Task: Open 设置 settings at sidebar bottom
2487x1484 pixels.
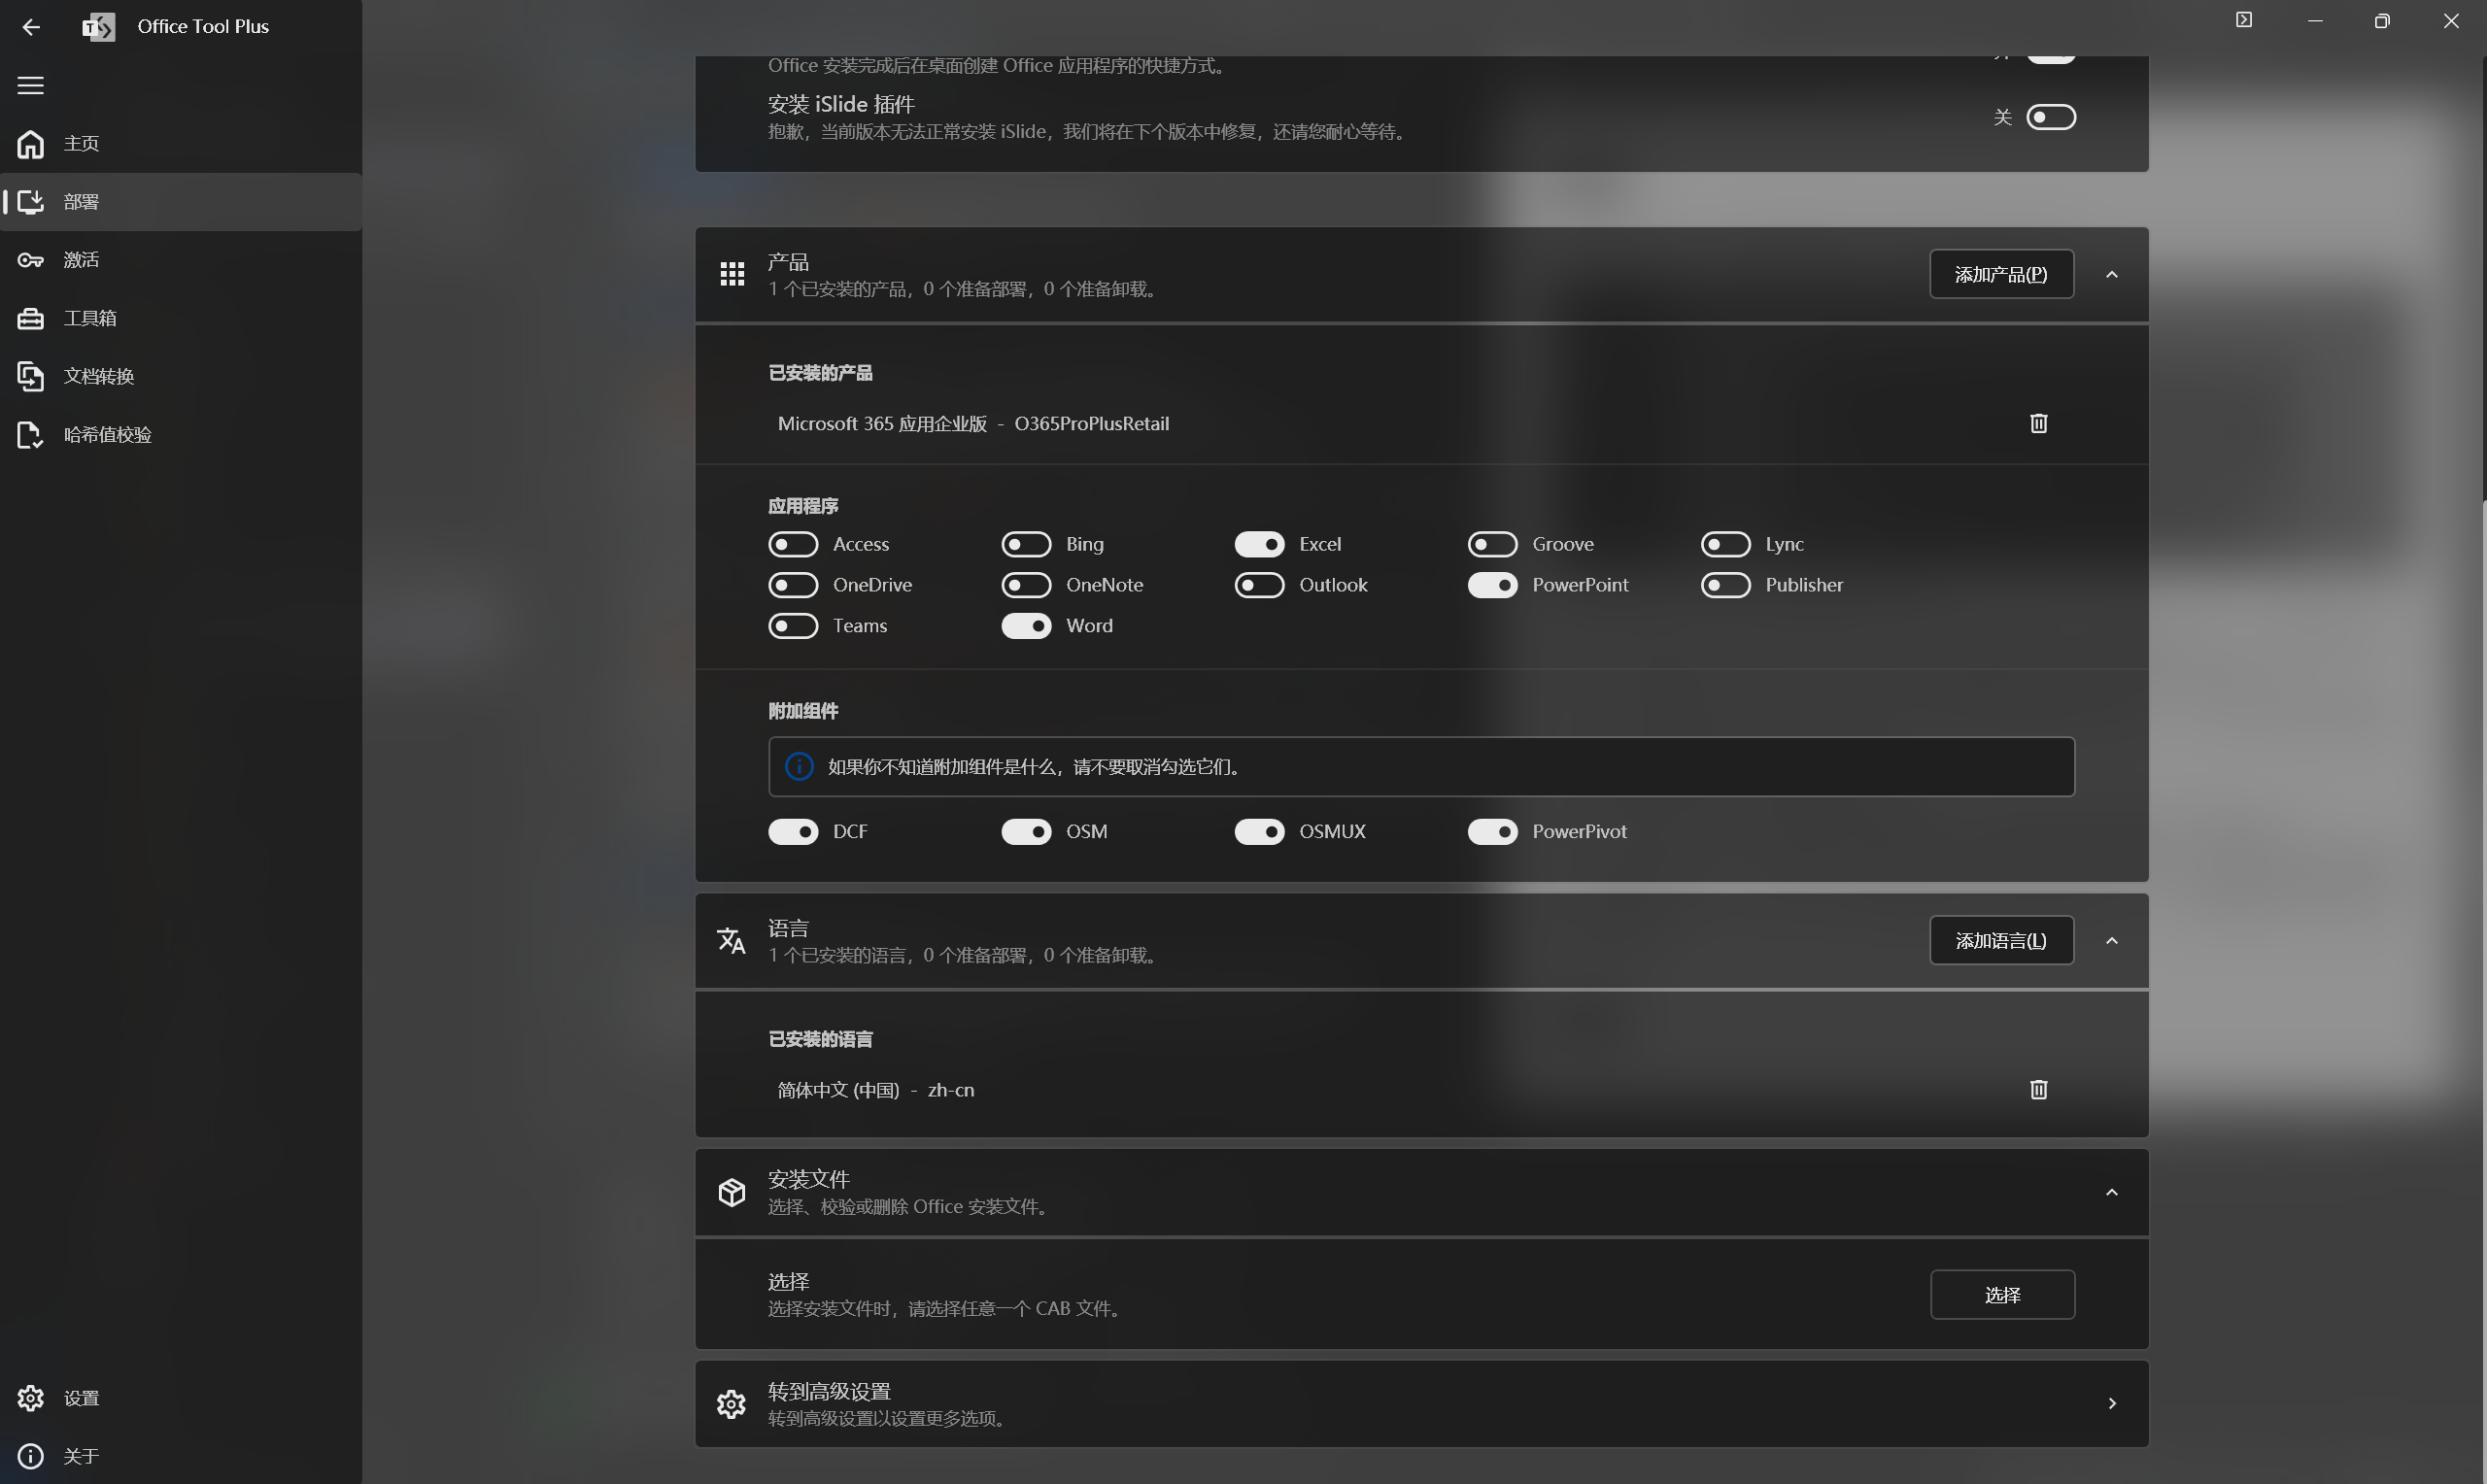Action: (80, 1398)
